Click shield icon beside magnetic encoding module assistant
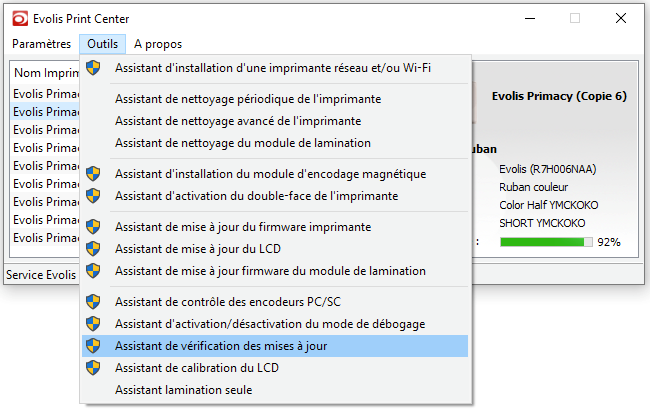650x412 pixels. pyautogui.click(x=93, y=174)
